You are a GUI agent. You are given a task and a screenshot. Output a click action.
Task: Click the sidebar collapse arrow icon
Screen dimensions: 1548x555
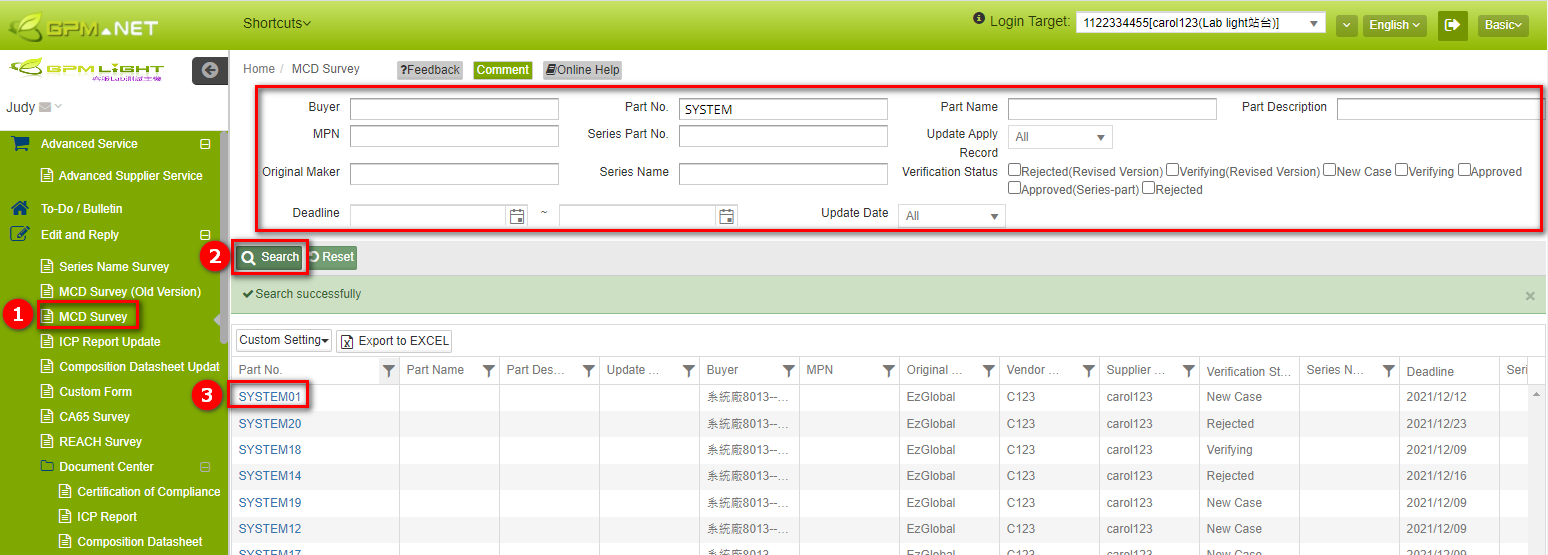coord(209,70)
